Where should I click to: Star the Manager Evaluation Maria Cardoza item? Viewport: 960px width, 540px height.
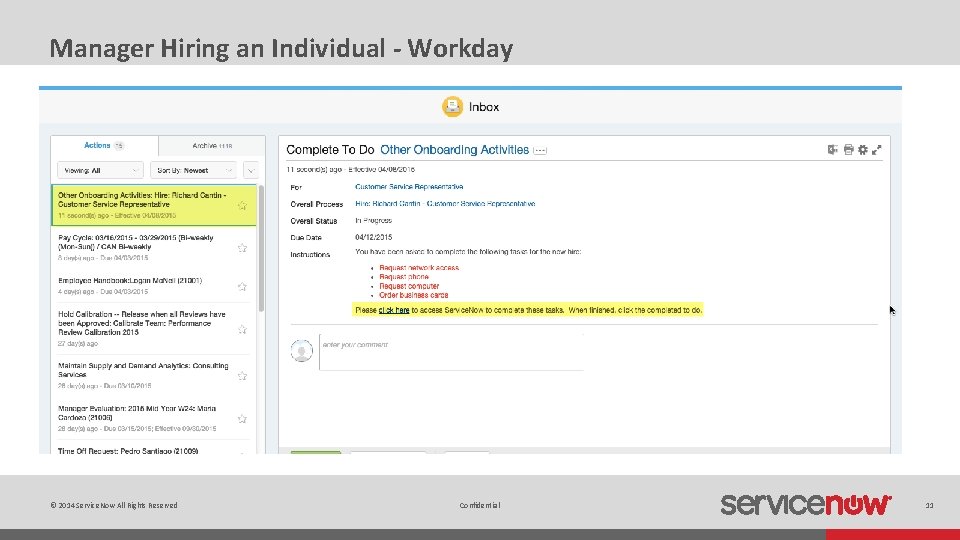click(x=242, y=419)
